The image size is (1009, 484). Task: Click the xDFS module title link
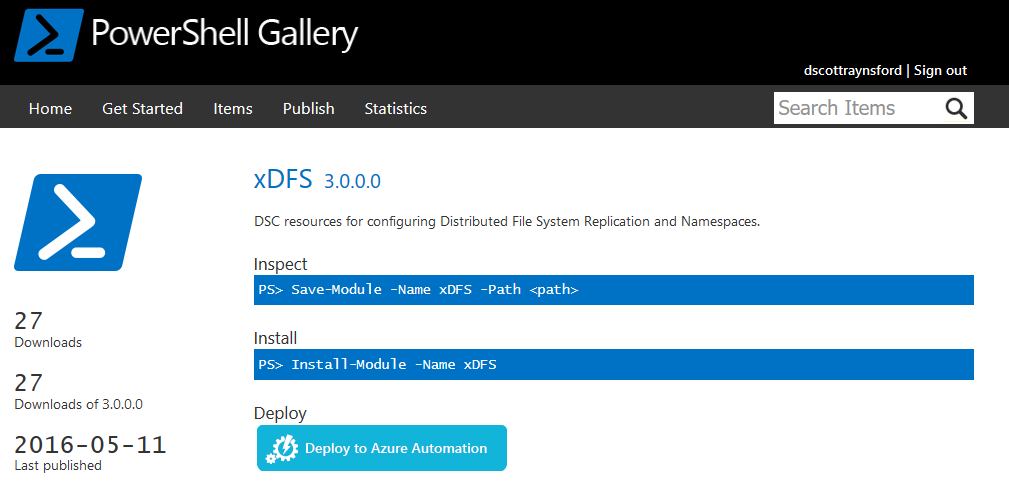(283, 179)
